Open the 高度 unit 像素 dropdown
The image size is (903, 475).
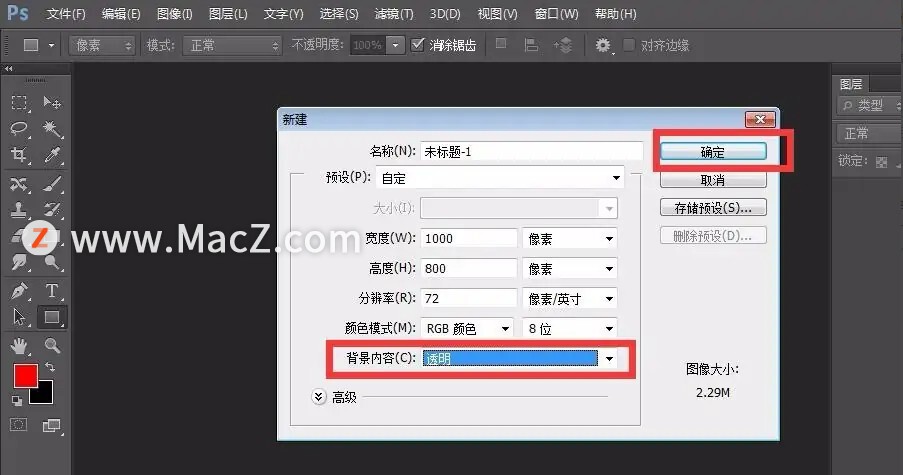tap(569, 268)
